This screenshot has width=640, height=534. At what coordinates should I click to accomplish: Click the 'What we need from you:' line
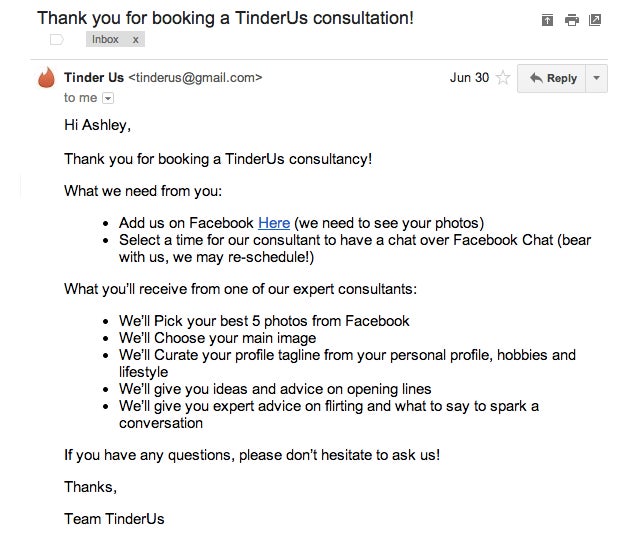(x=143, y=191)
